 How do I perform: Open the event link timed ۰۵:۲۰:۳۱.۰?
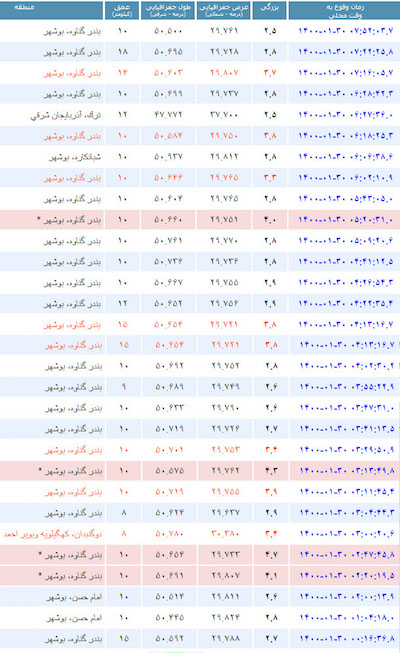point(346,219)
